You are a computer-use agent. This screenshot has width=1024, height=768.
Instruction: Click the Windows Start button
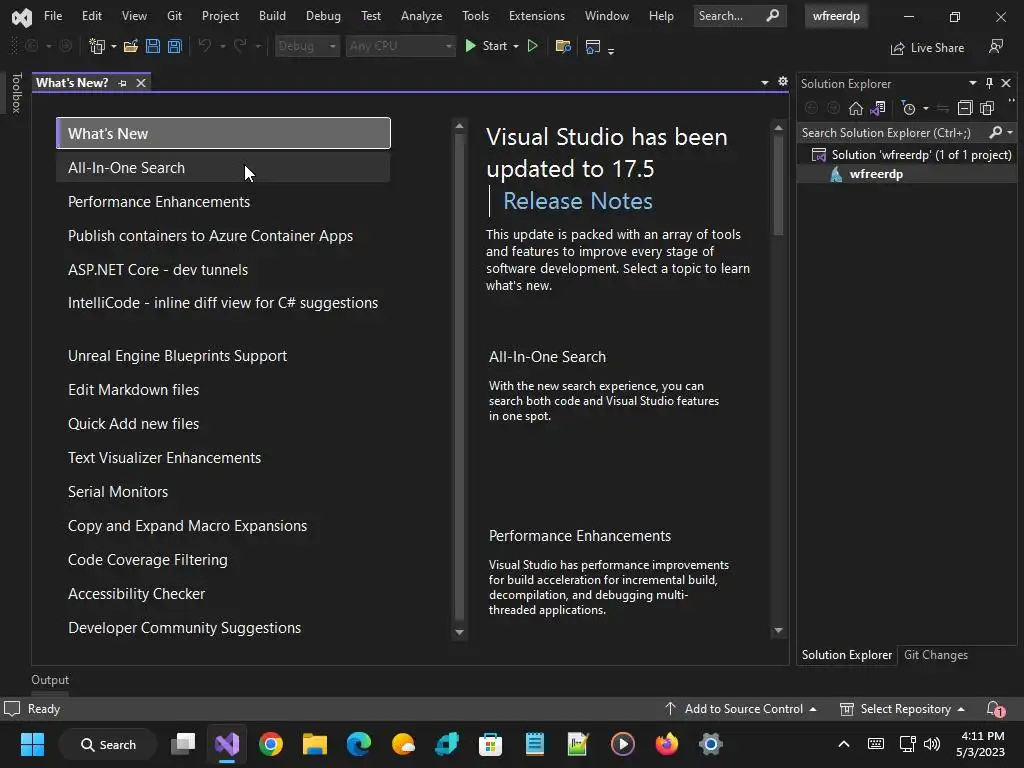click(32, 744)
